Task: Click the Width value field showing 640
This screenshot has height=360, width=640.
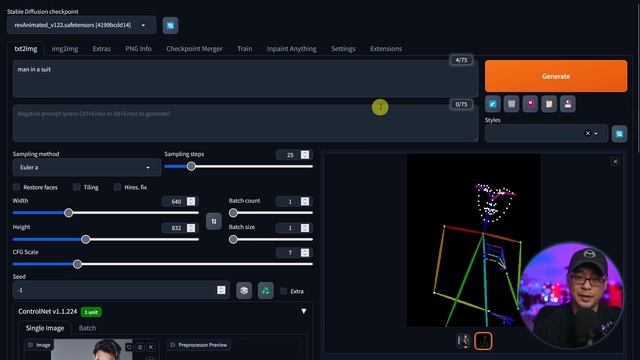Action: 175,202
